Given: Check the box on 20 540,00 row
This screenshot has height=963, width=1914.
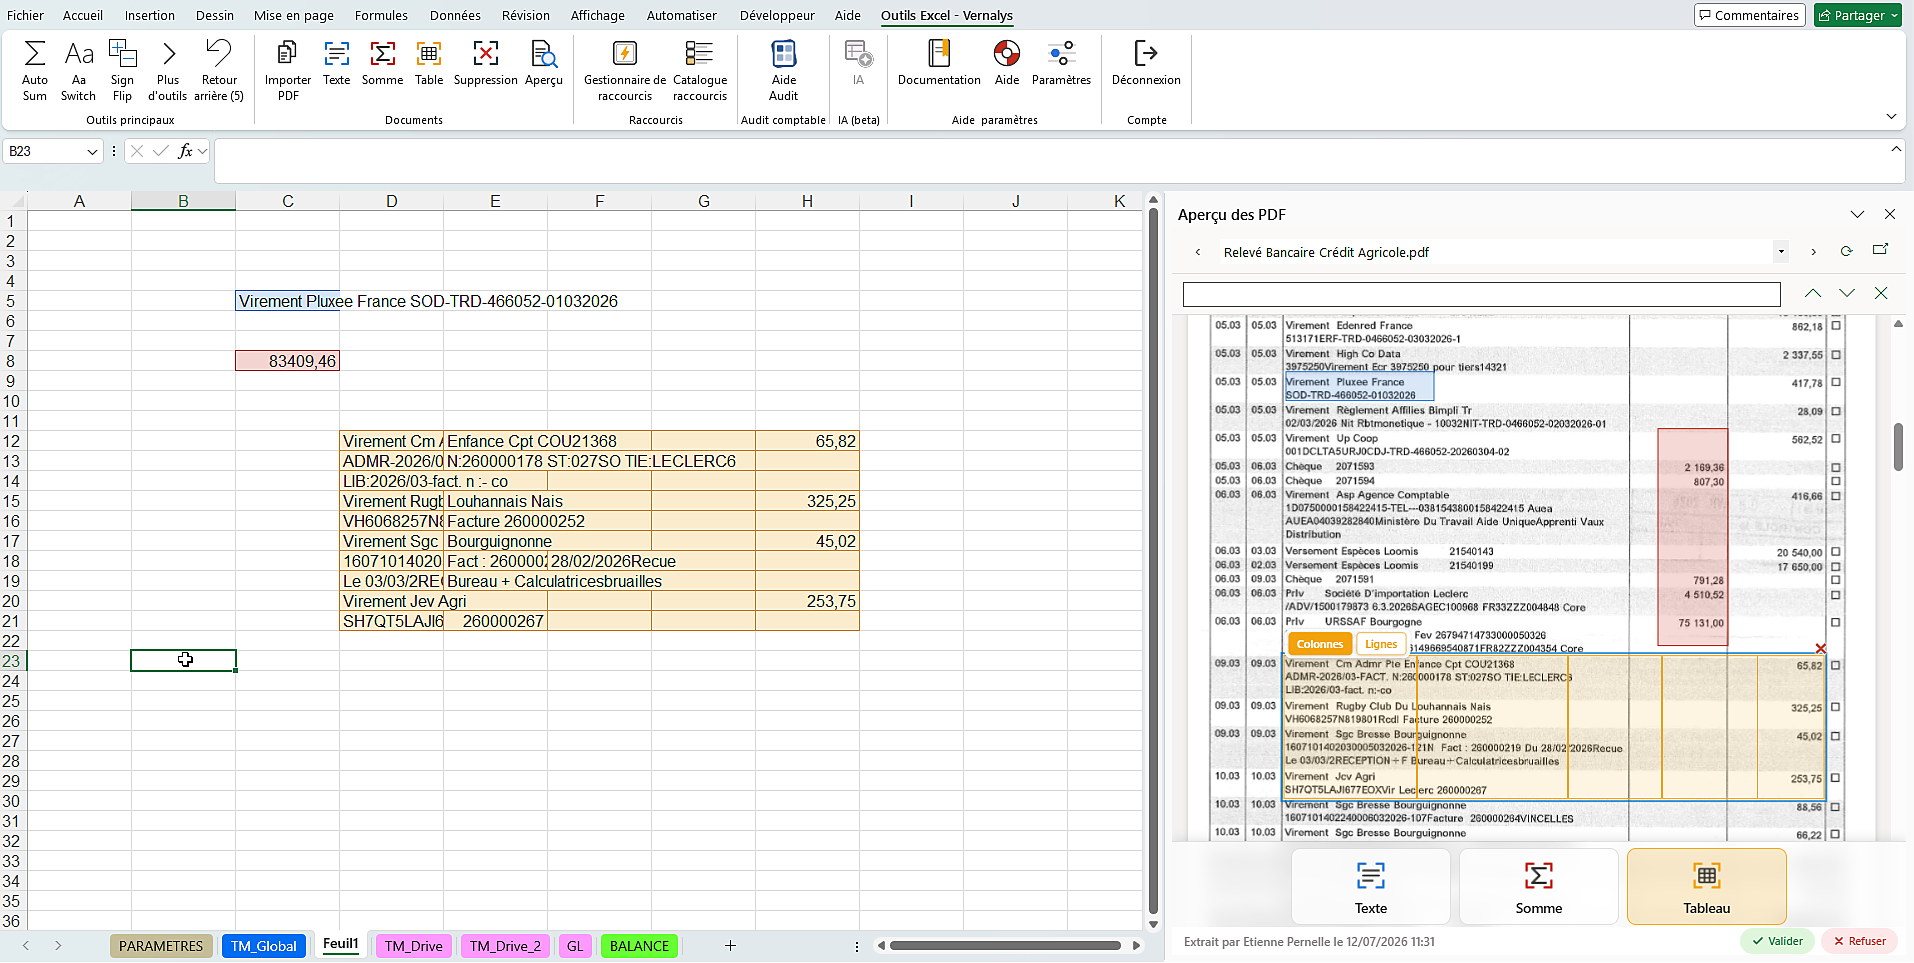Looking at the screenshot, I should click(x=1836, y=552).
